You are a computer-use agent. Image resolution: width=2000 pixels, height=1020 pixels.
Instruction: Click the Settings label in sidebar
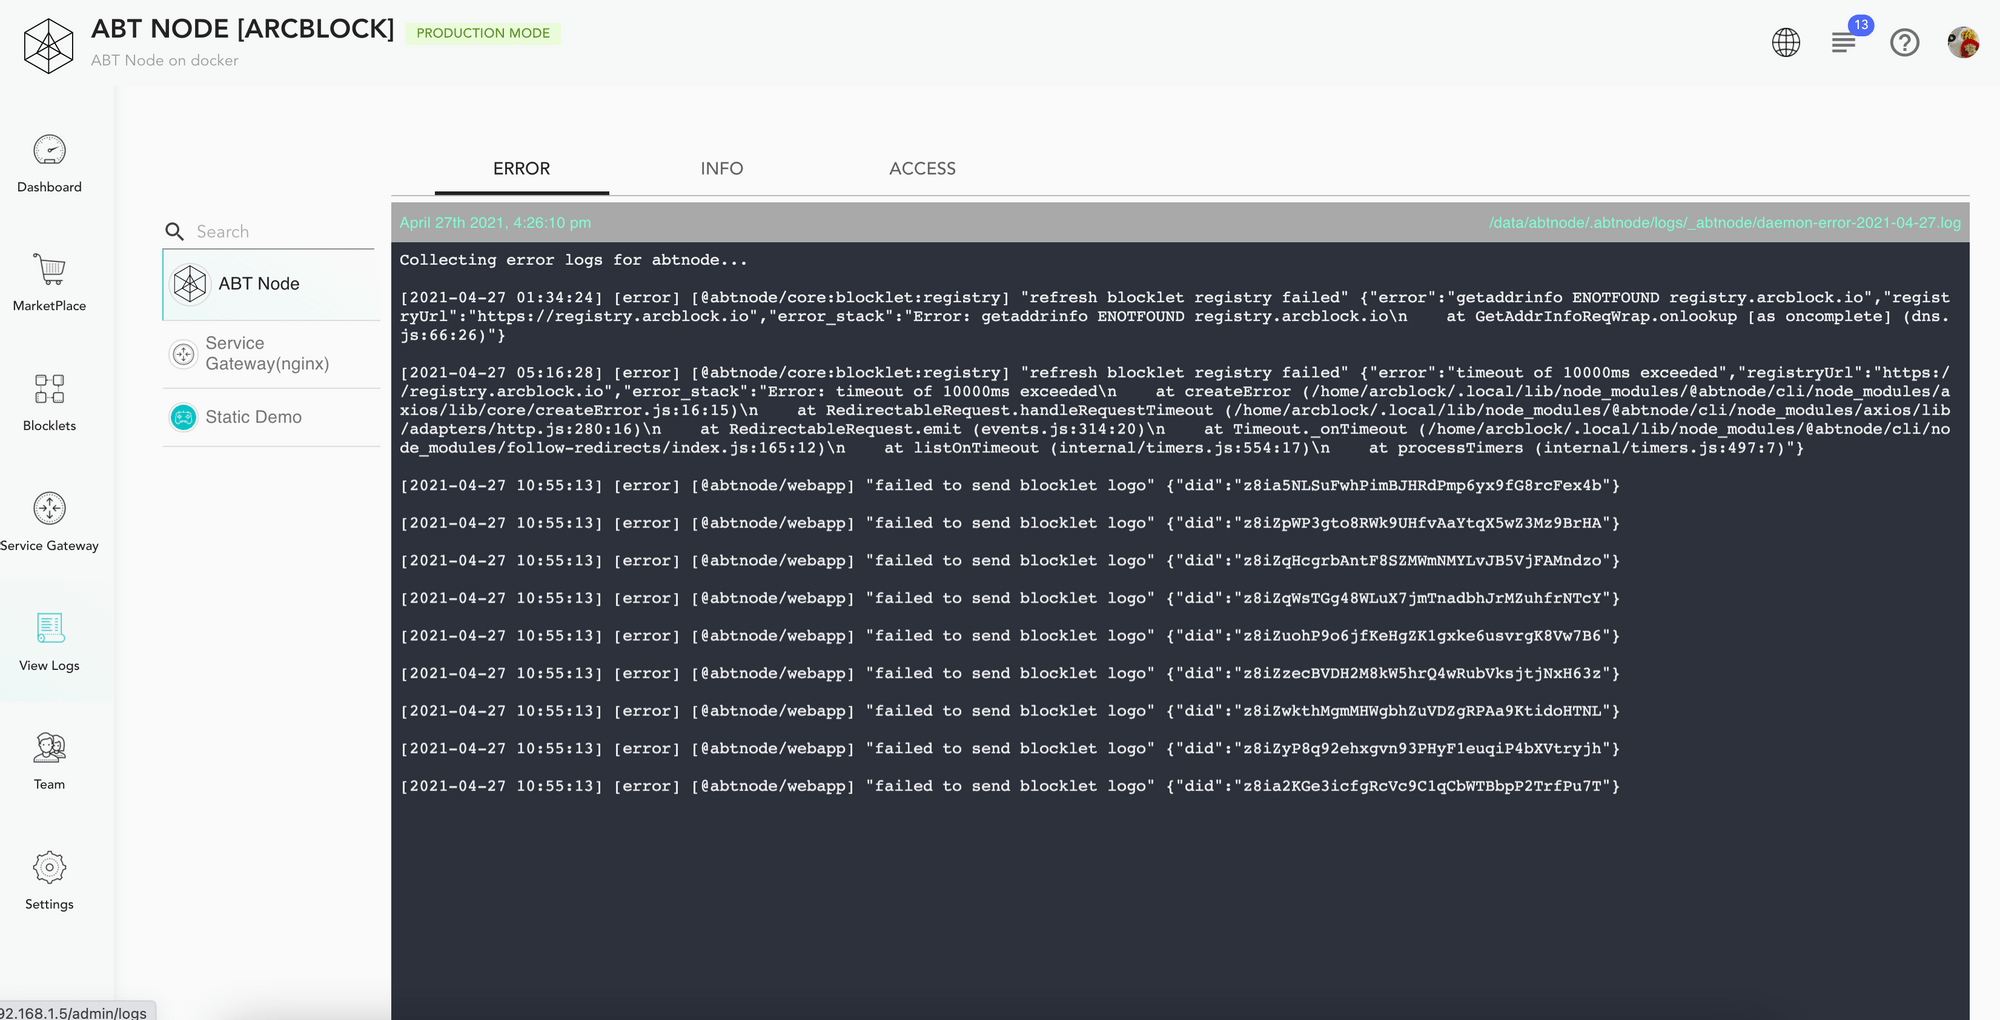[x=49, y=904]
